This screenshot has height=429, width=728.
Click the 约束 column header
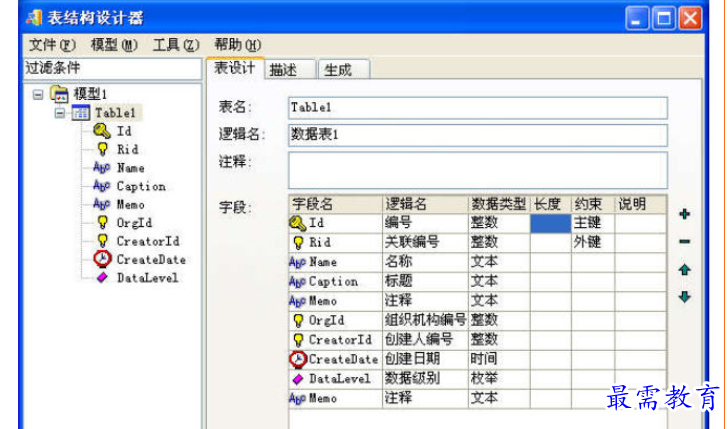pyautogui.click(x=593, y=204)
